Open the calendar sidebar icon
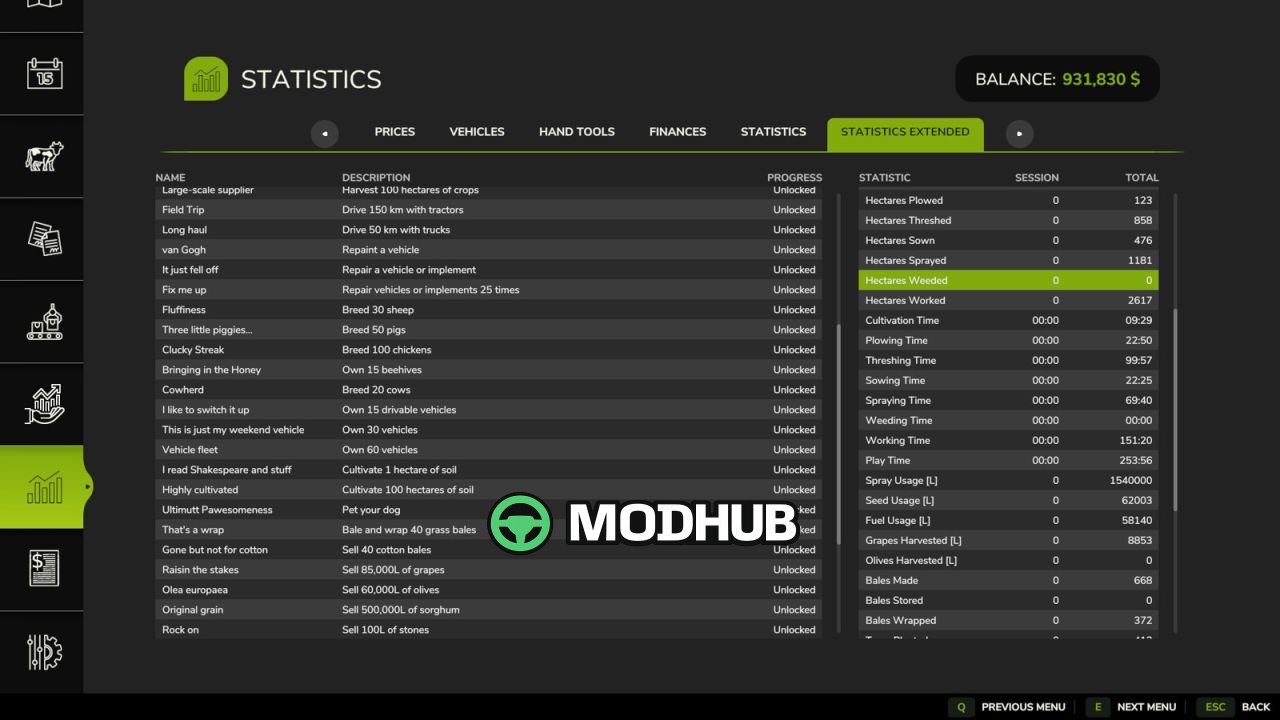The width and height of the screenshot is (1280, 720). (44, 74)
